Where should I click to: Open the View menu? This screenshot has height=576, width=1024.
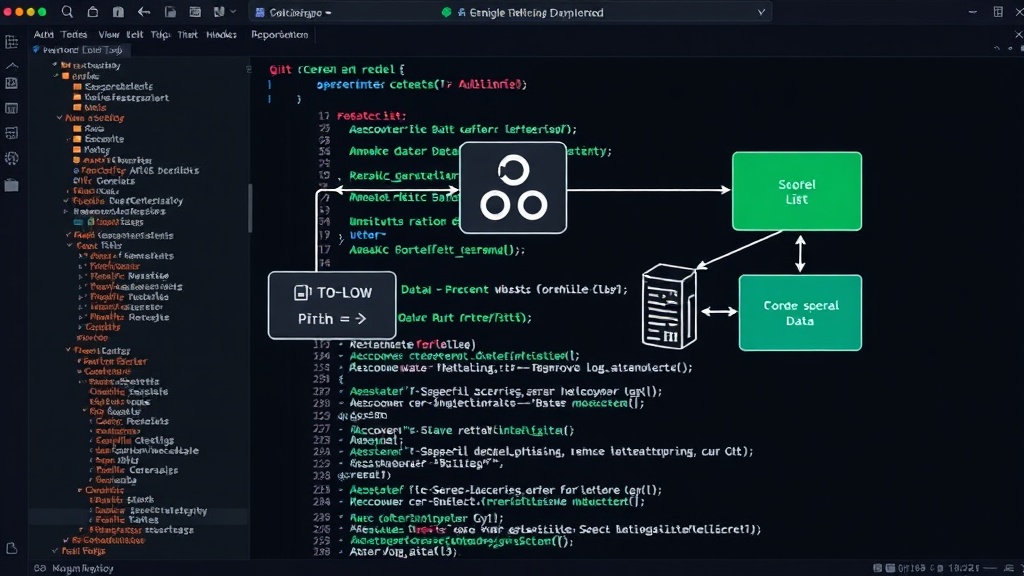(x=108, y=35)
